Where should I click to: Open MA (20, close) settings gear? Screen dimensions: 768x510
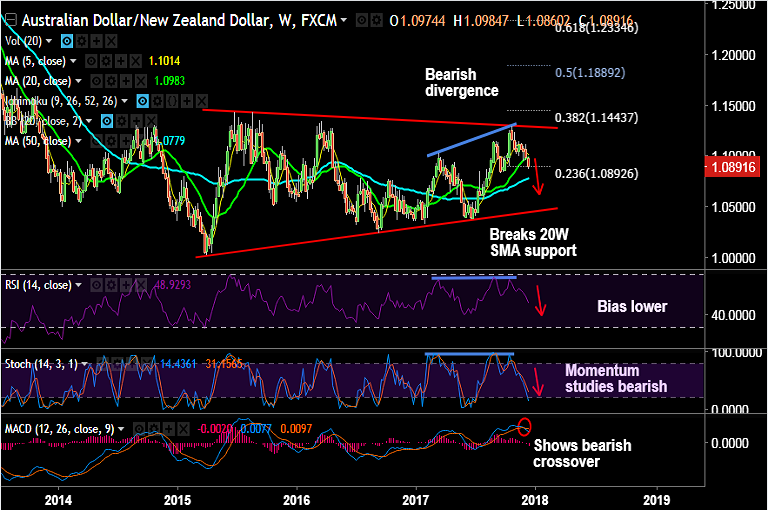[111, 81]
